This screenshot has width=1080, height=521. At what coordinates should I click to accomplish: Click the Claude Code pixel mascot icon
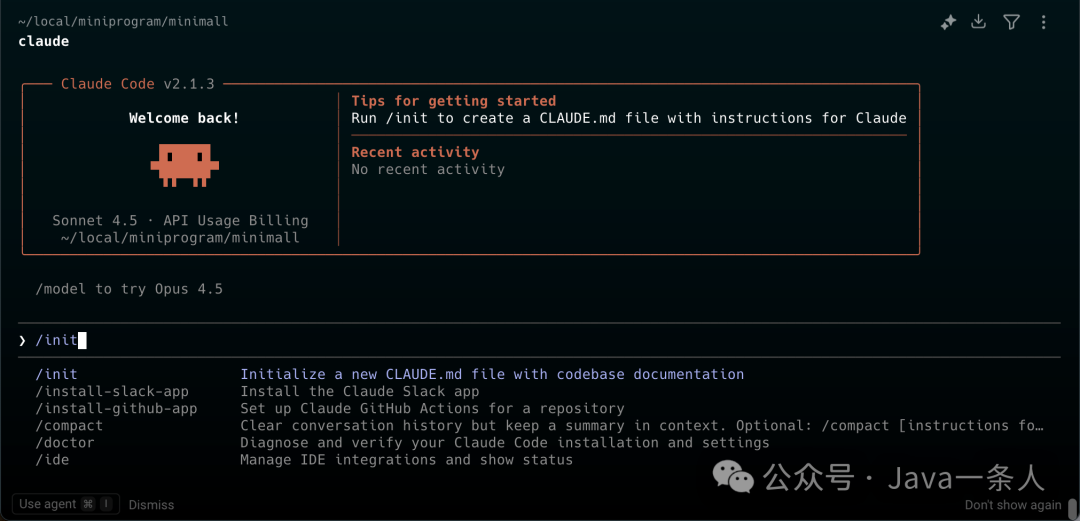(184, 165)
